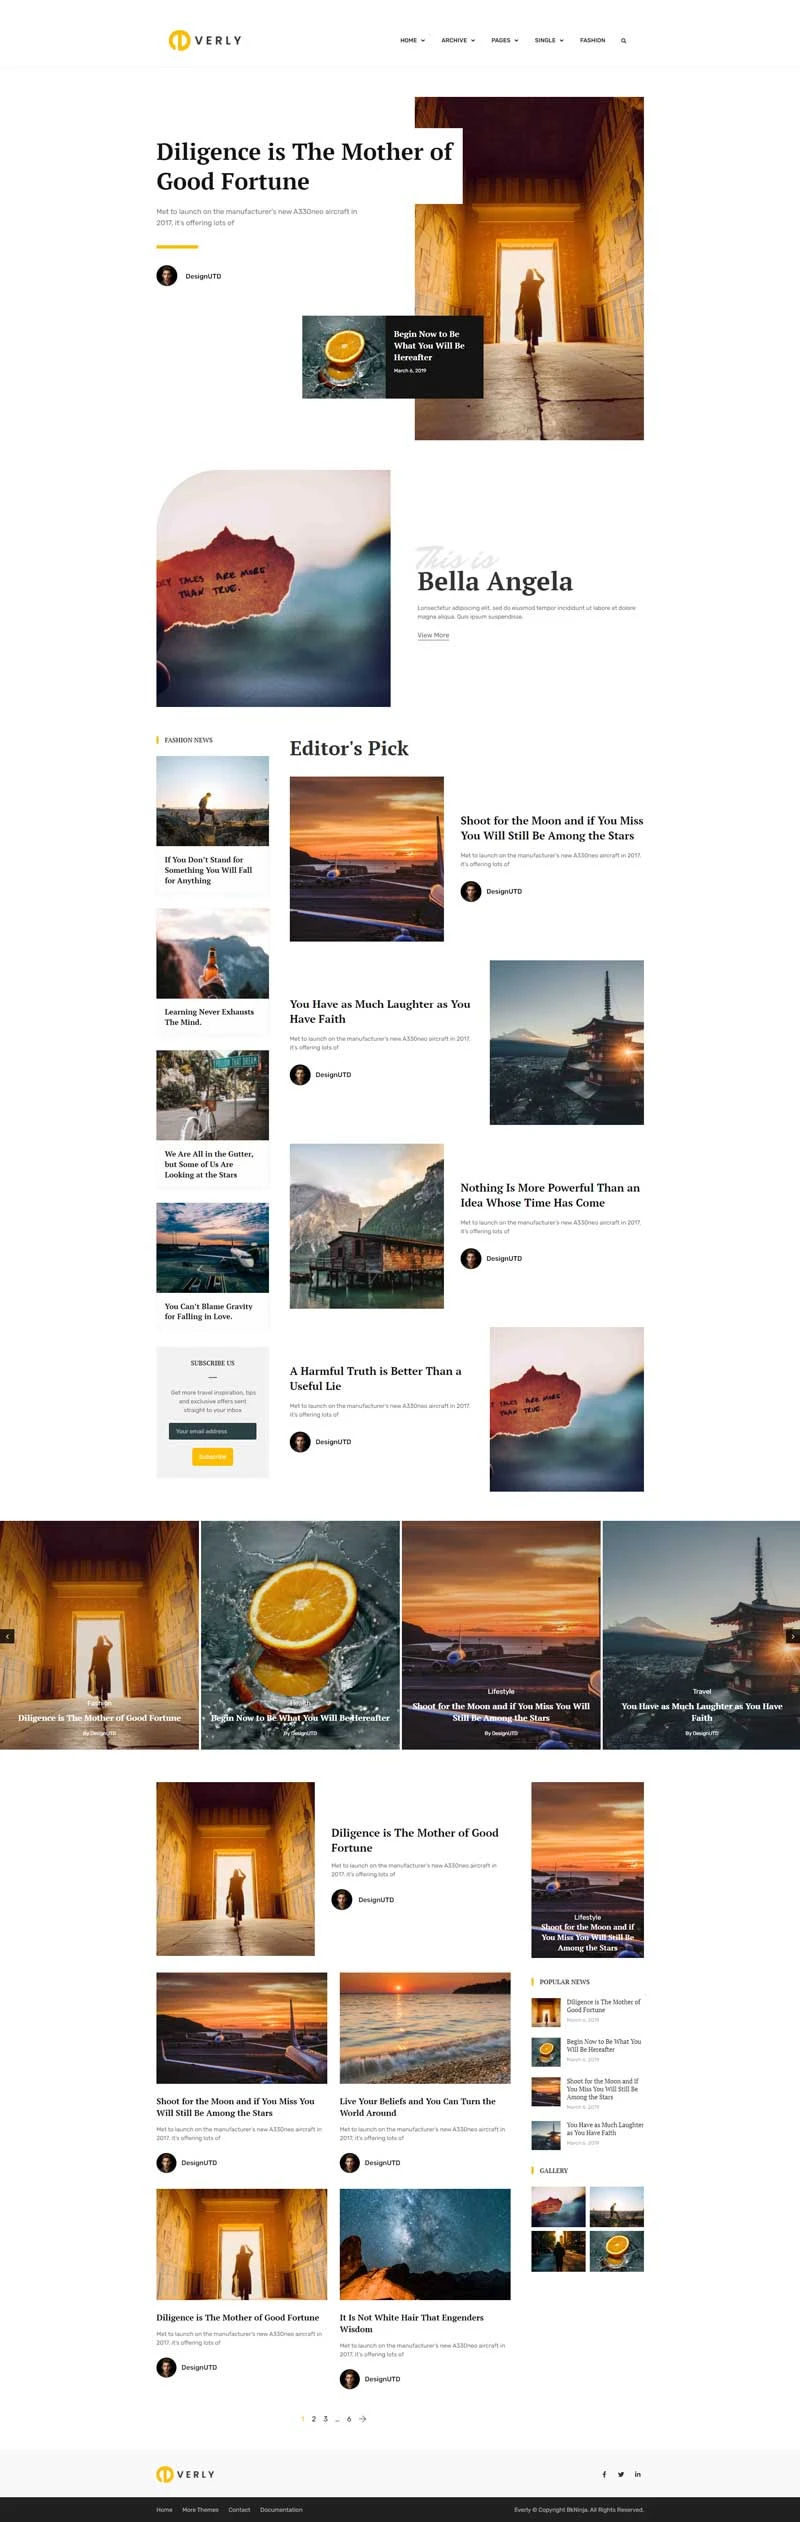Viewport: 800px width, 2522px height.
Task: Click the search magnifier icon in header
Action: 624,41
